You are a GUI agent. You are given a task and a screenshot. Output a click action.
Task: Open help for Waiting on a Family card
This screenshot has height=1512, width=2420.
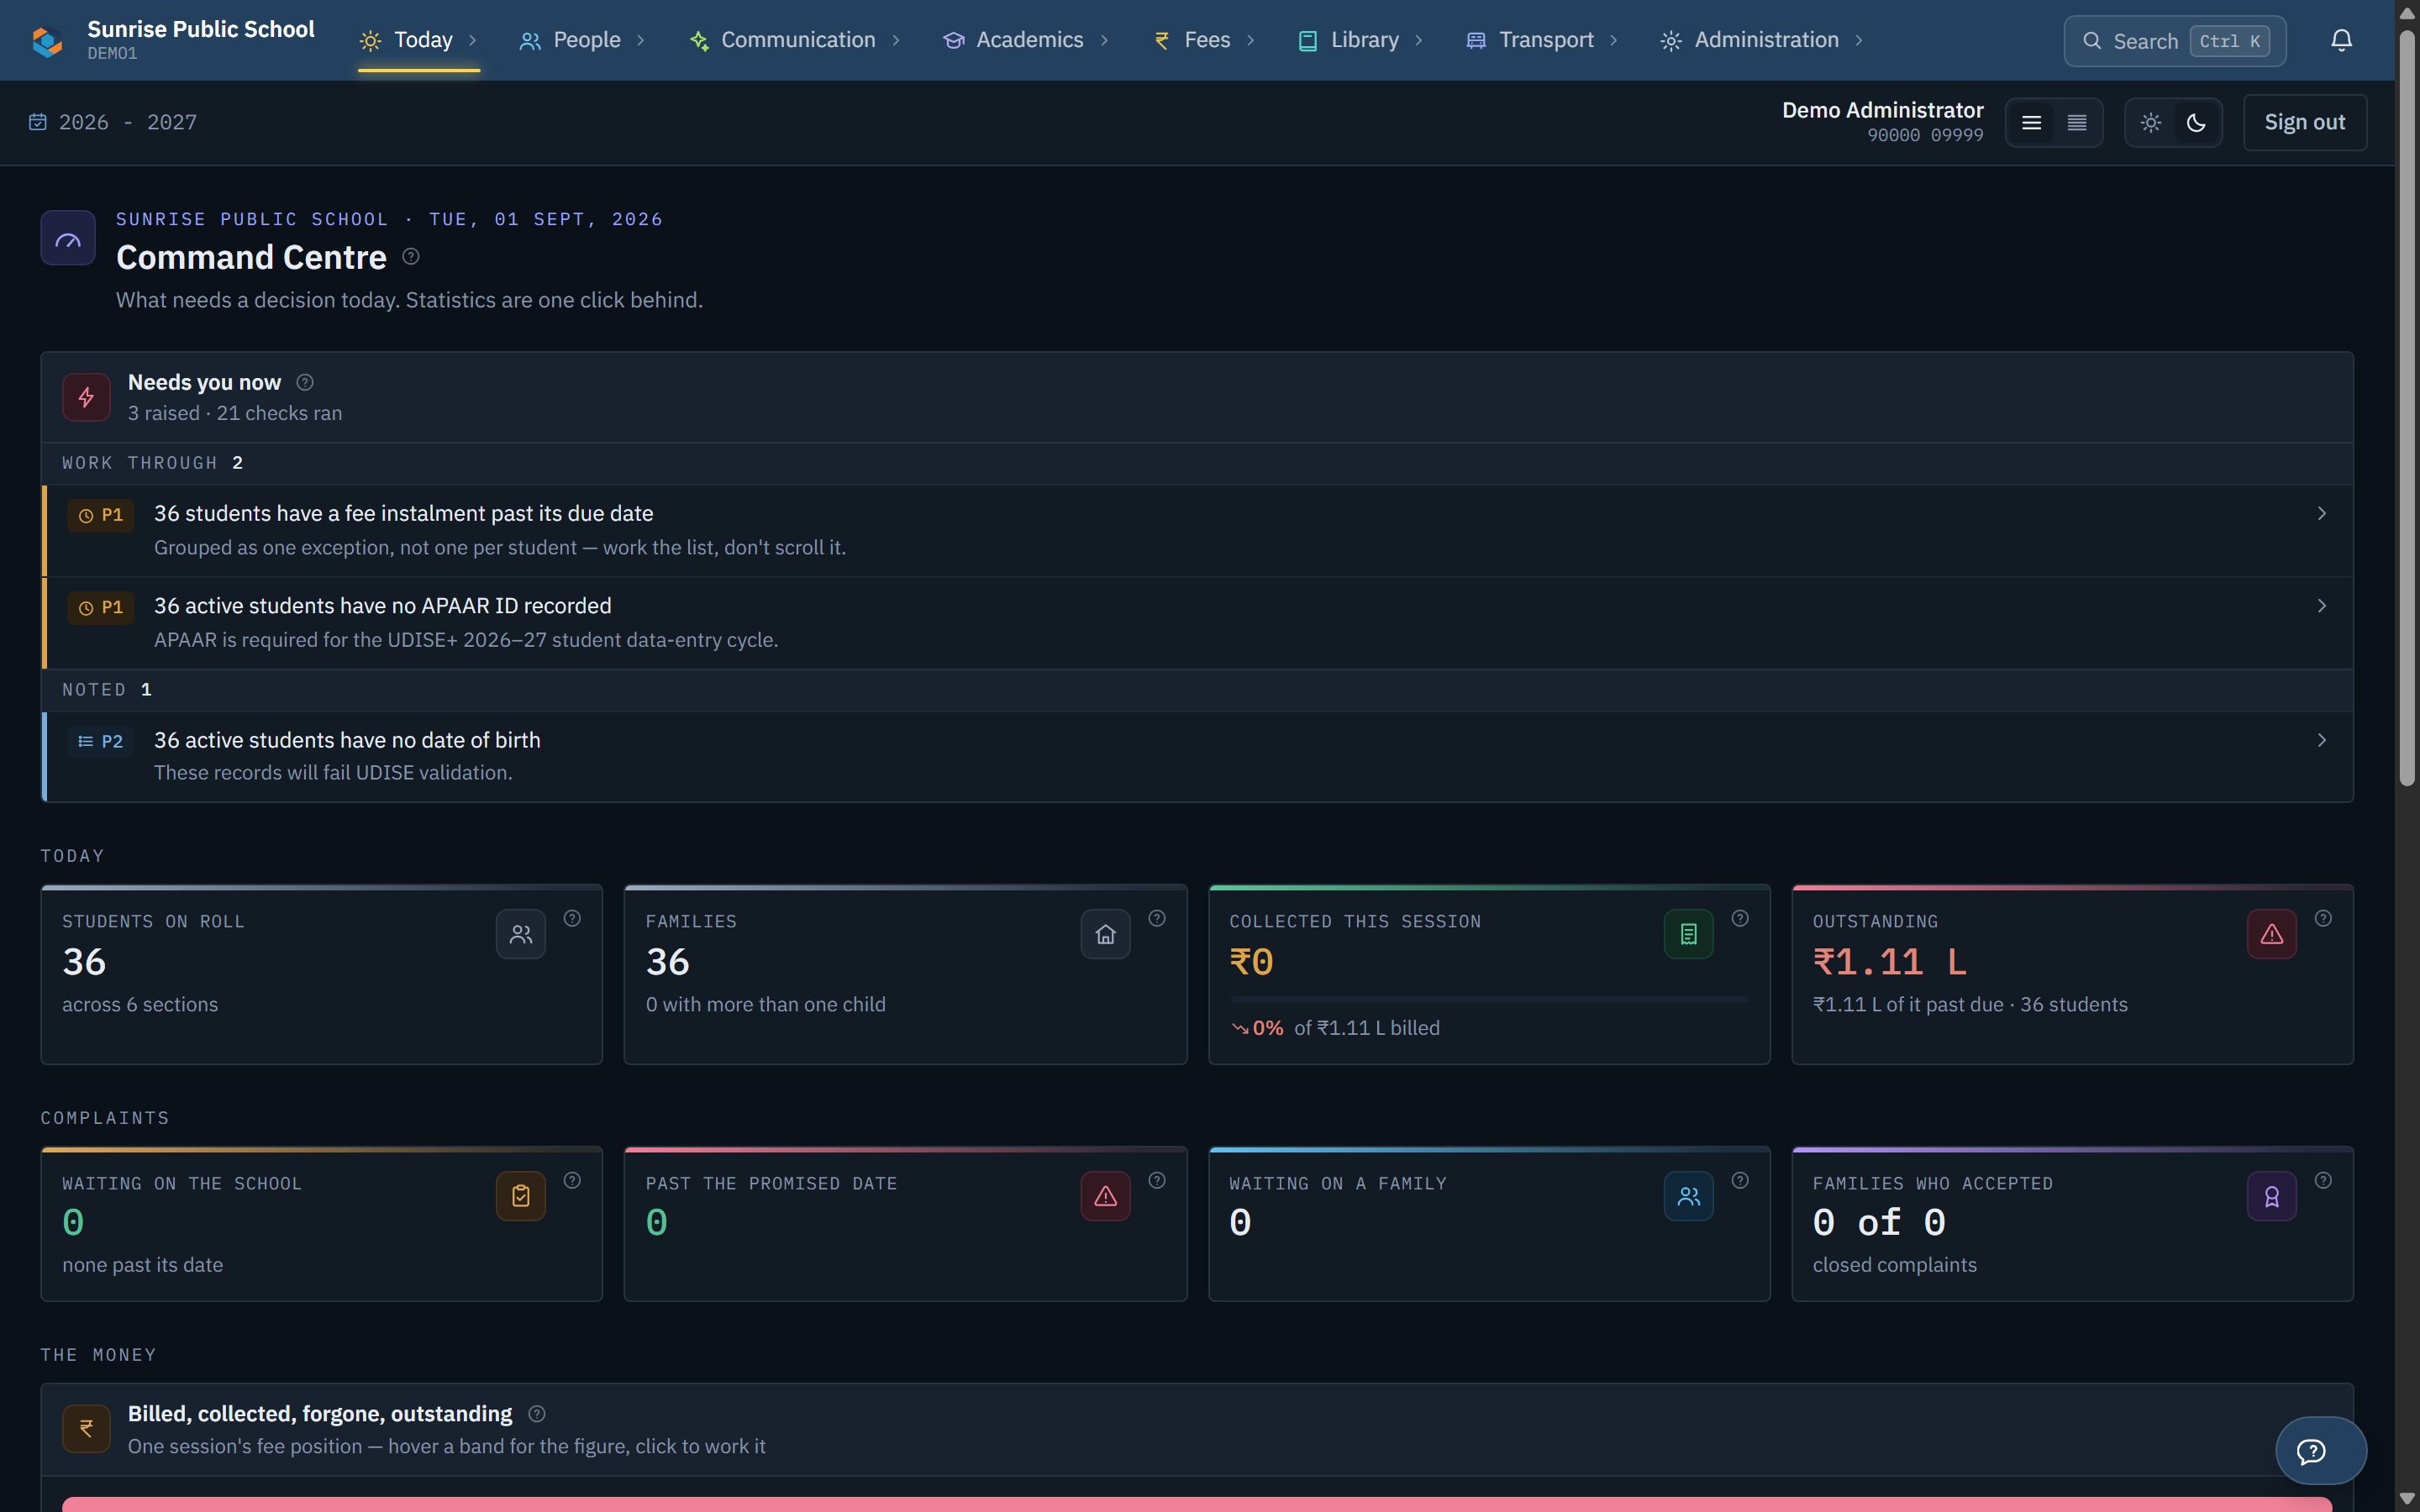tap(1740, 1180)
